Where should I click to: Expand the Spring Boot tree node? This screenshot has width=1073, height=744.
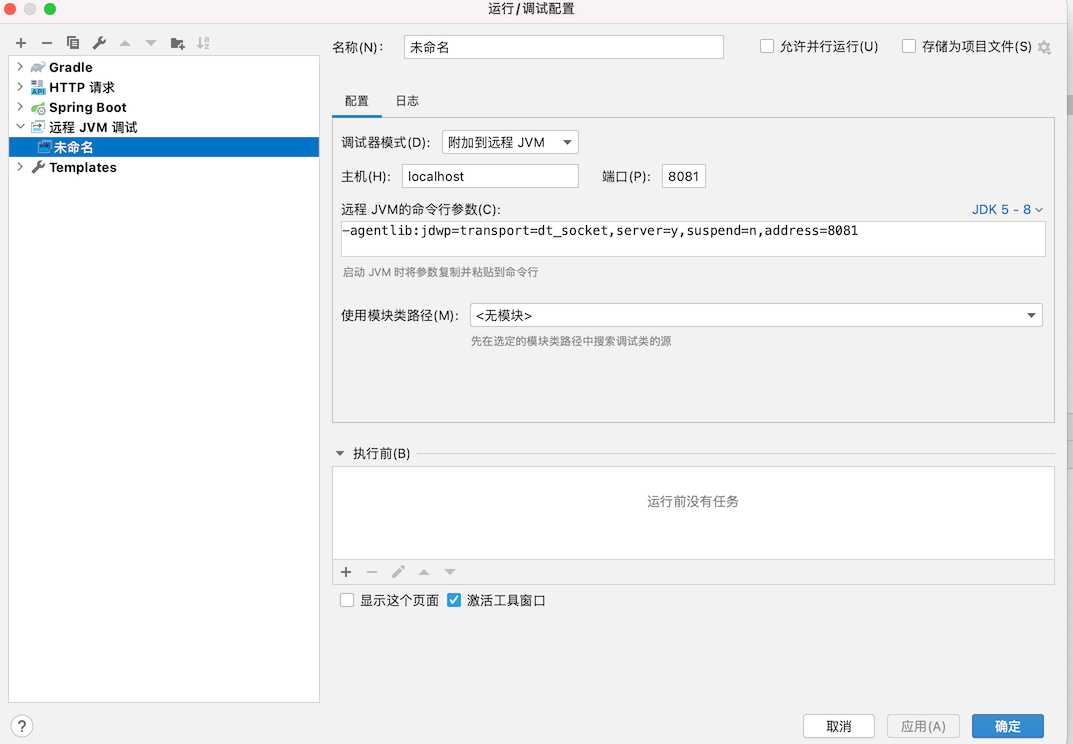point(20,107)
